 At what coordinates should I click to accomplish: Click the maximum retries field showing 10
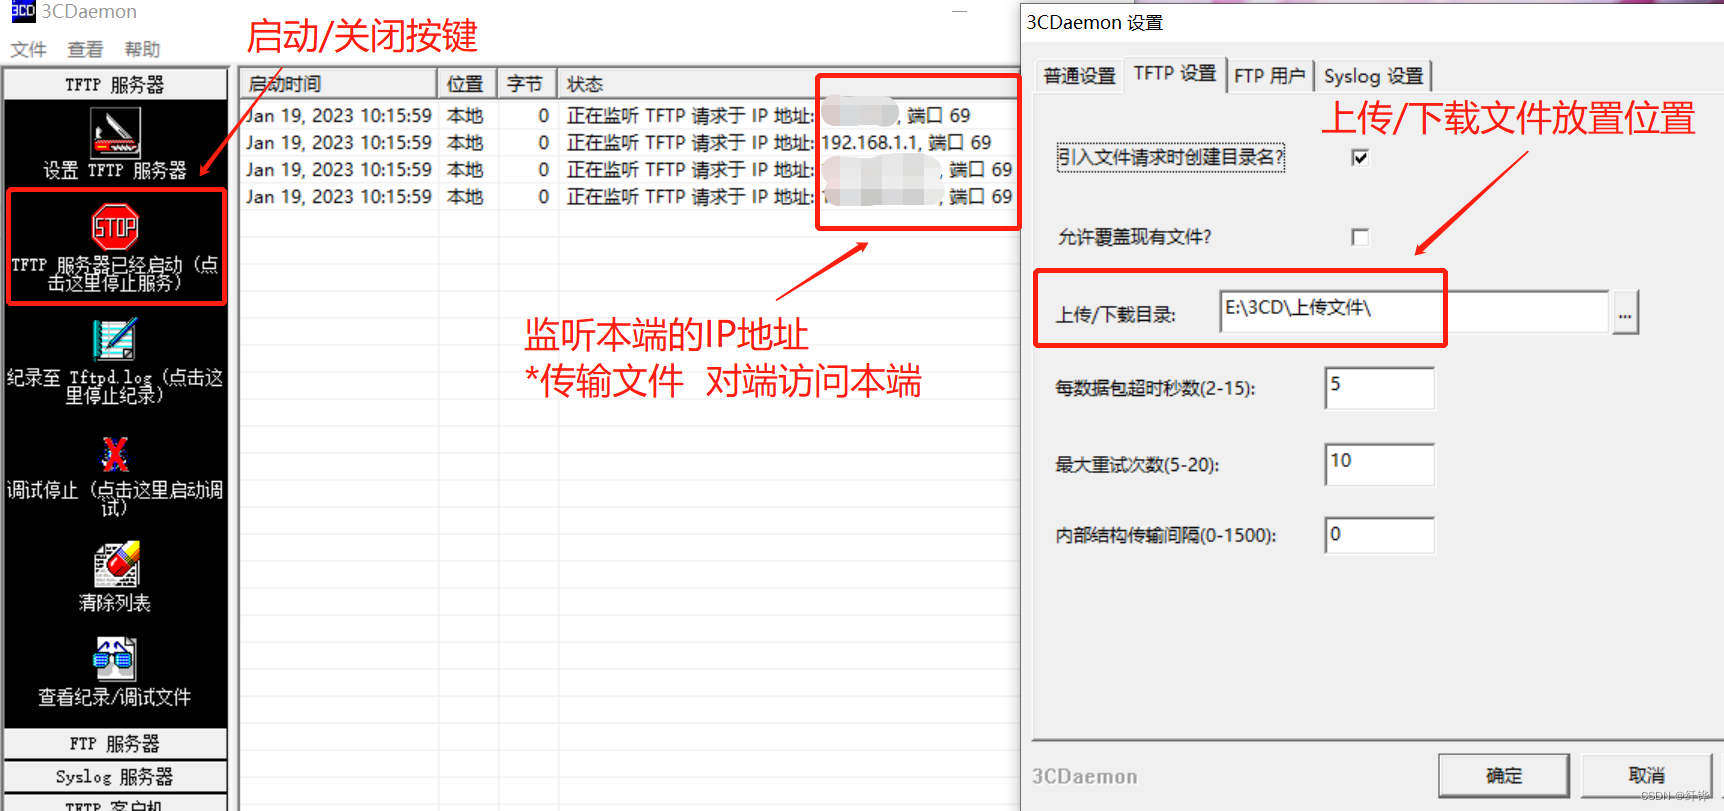(1380, 465)
